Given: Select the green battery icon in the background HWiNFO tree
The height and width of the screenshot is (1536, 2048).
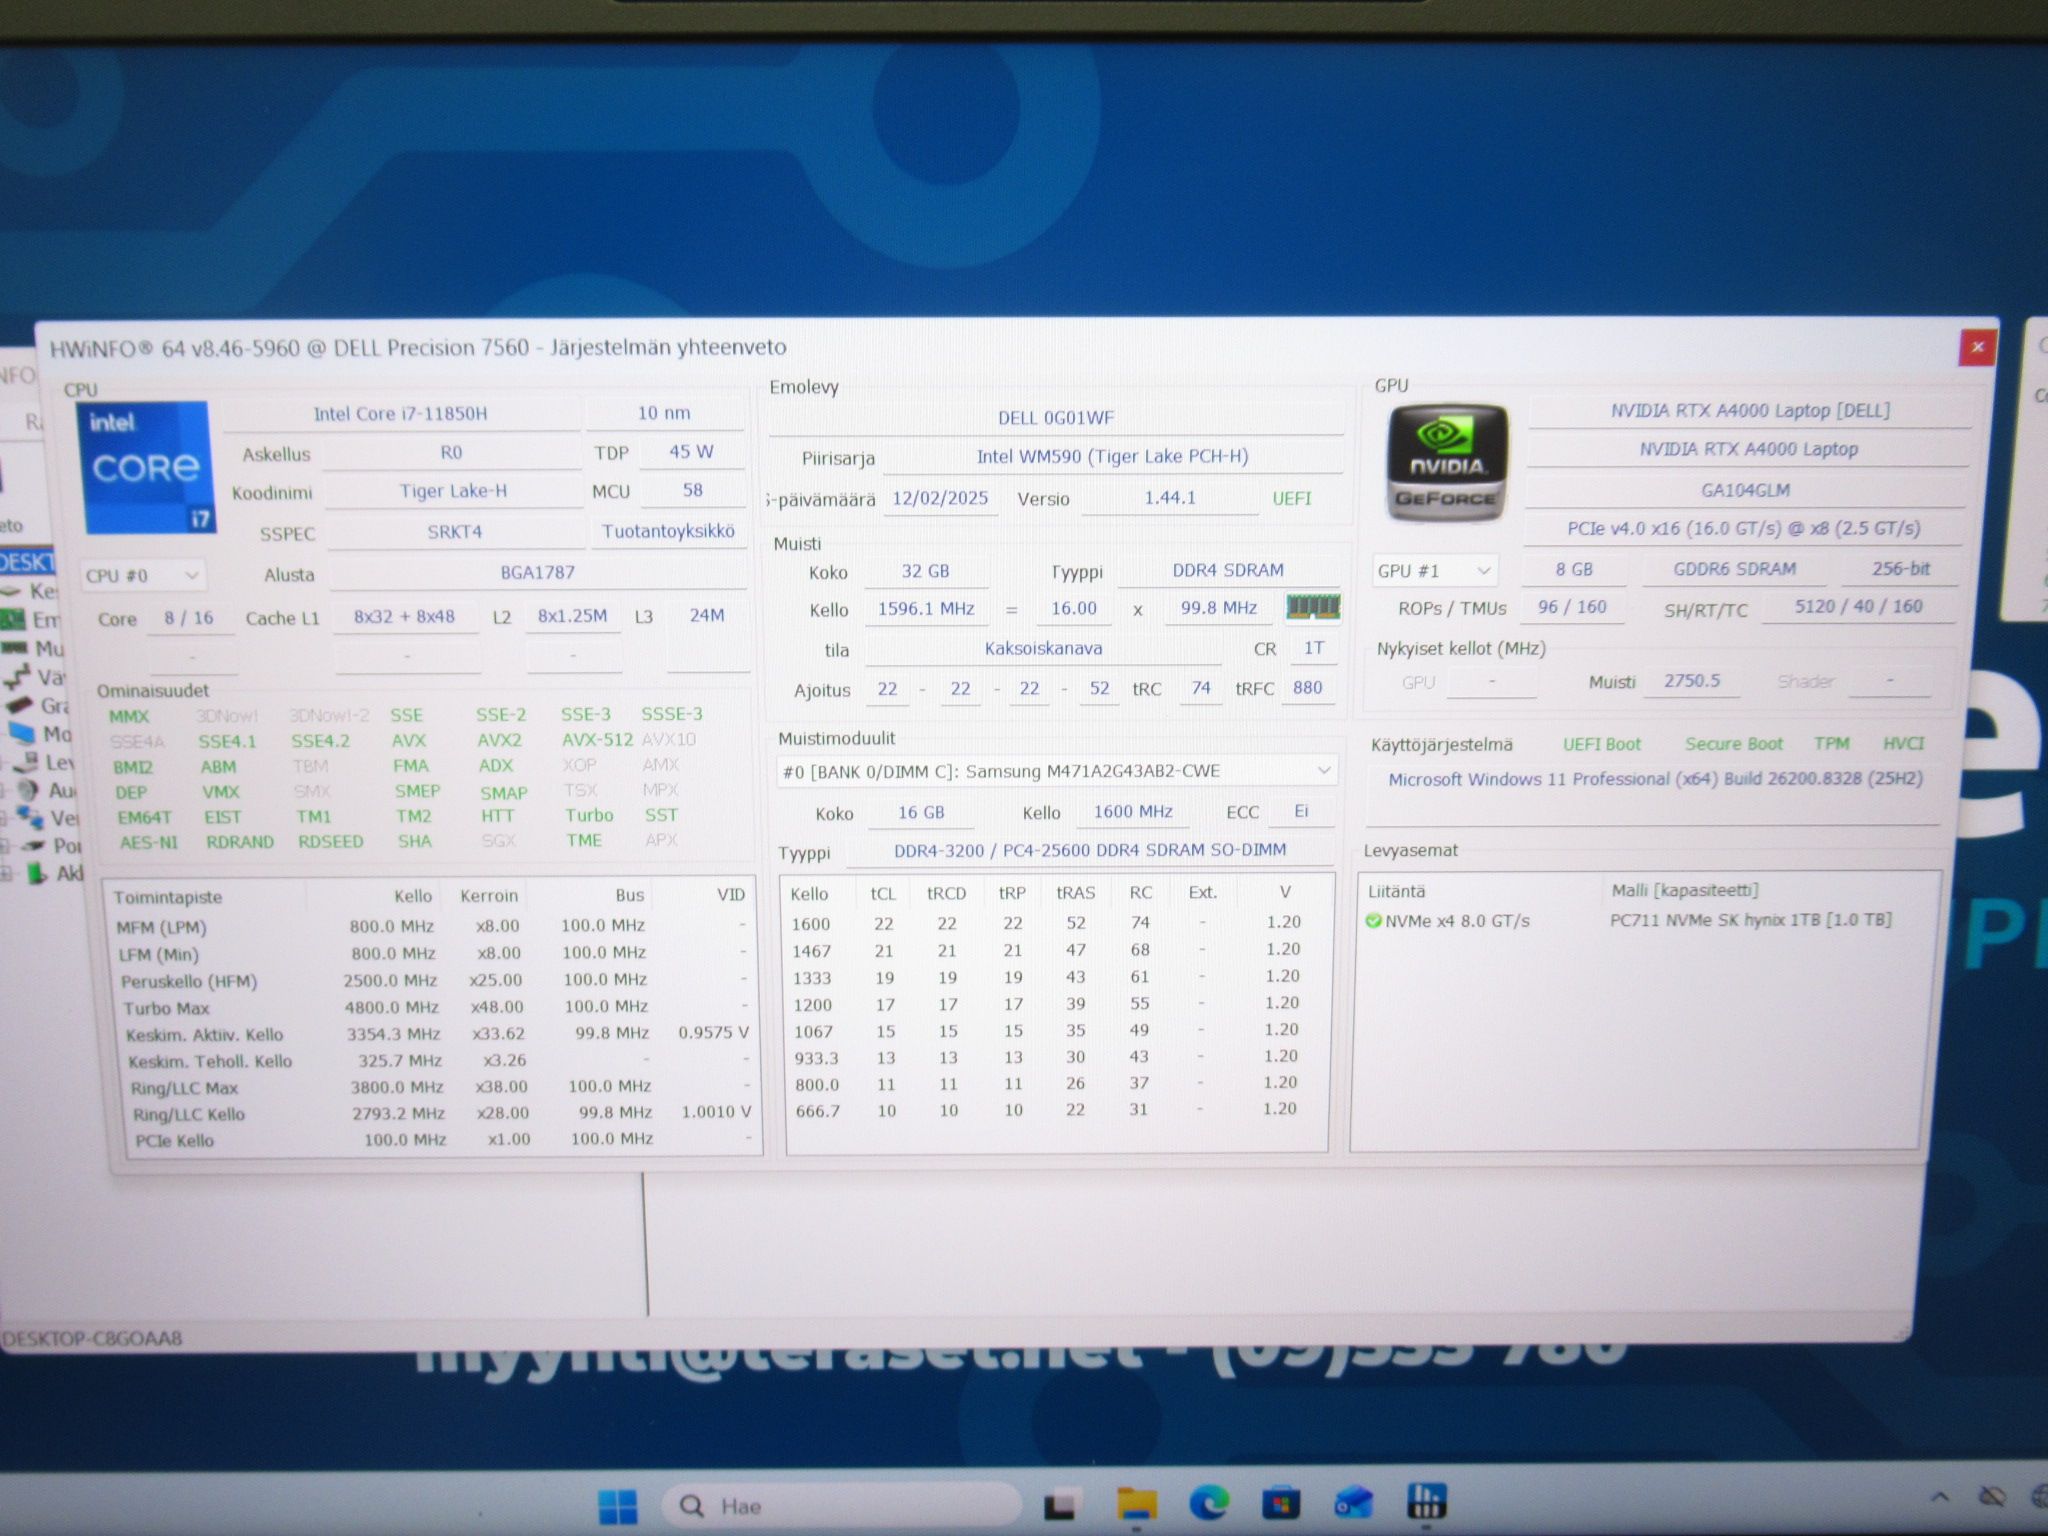Looking at the screenshot, I should click(x=37, y=874).
